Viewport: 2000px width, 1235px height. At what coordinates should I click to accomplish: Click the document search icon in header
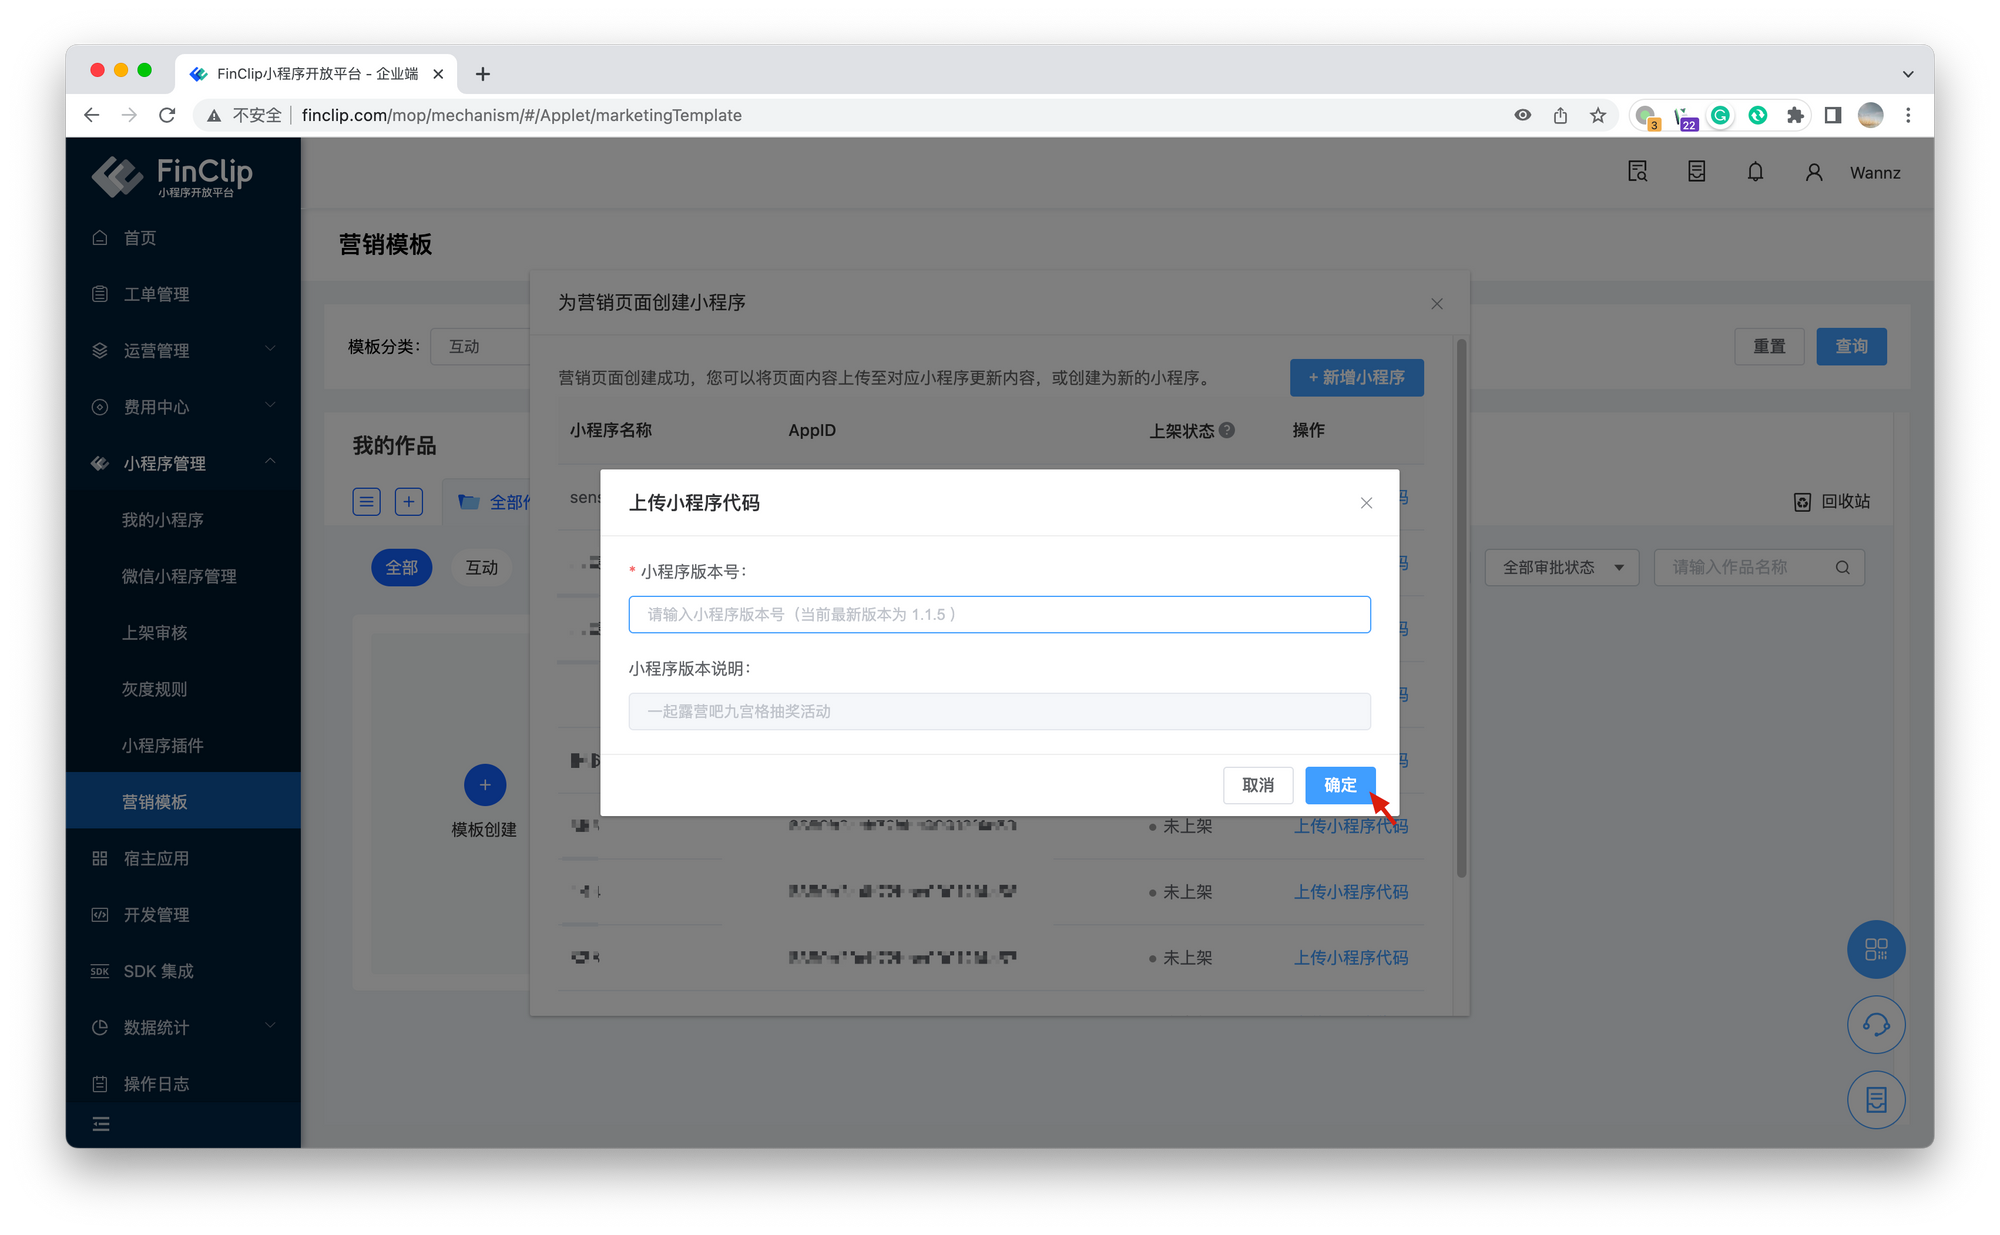click(1637, 172)
